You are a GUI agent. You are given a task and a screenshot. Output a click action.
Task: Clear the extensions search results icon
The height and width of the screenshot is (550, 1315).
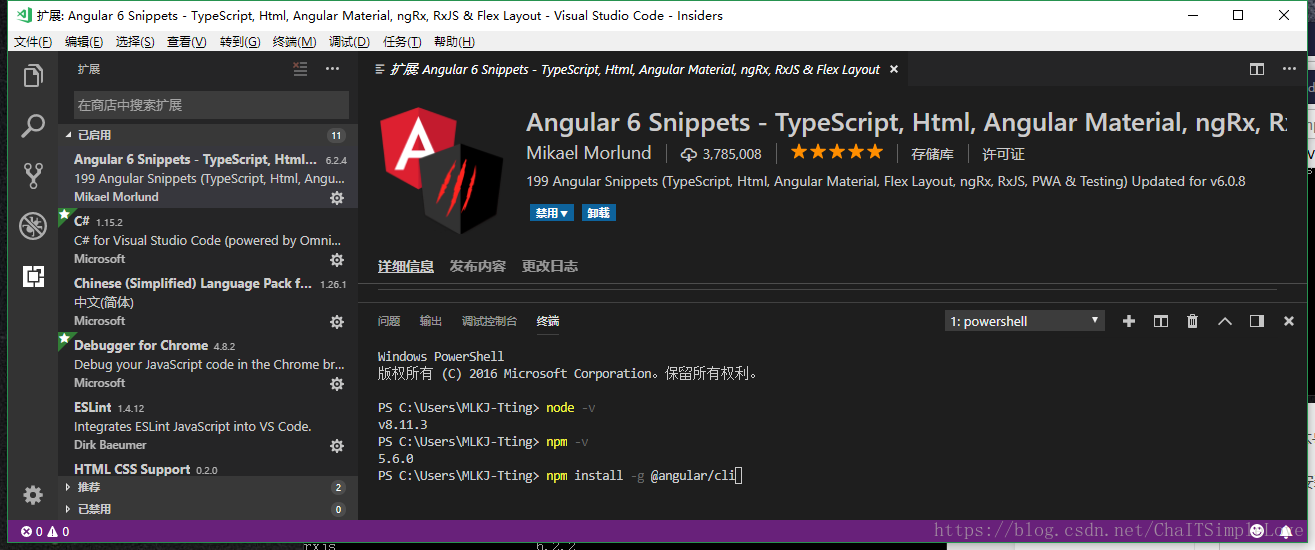pyautogui.click(x=300, y=69)
